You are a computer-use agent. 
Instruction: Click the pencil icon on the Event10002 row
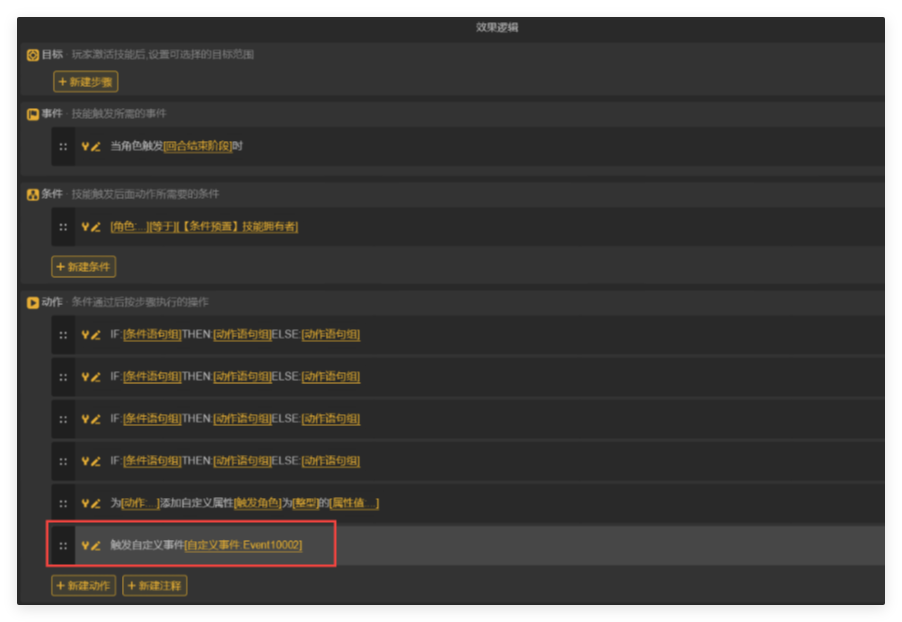pos(96,545)
